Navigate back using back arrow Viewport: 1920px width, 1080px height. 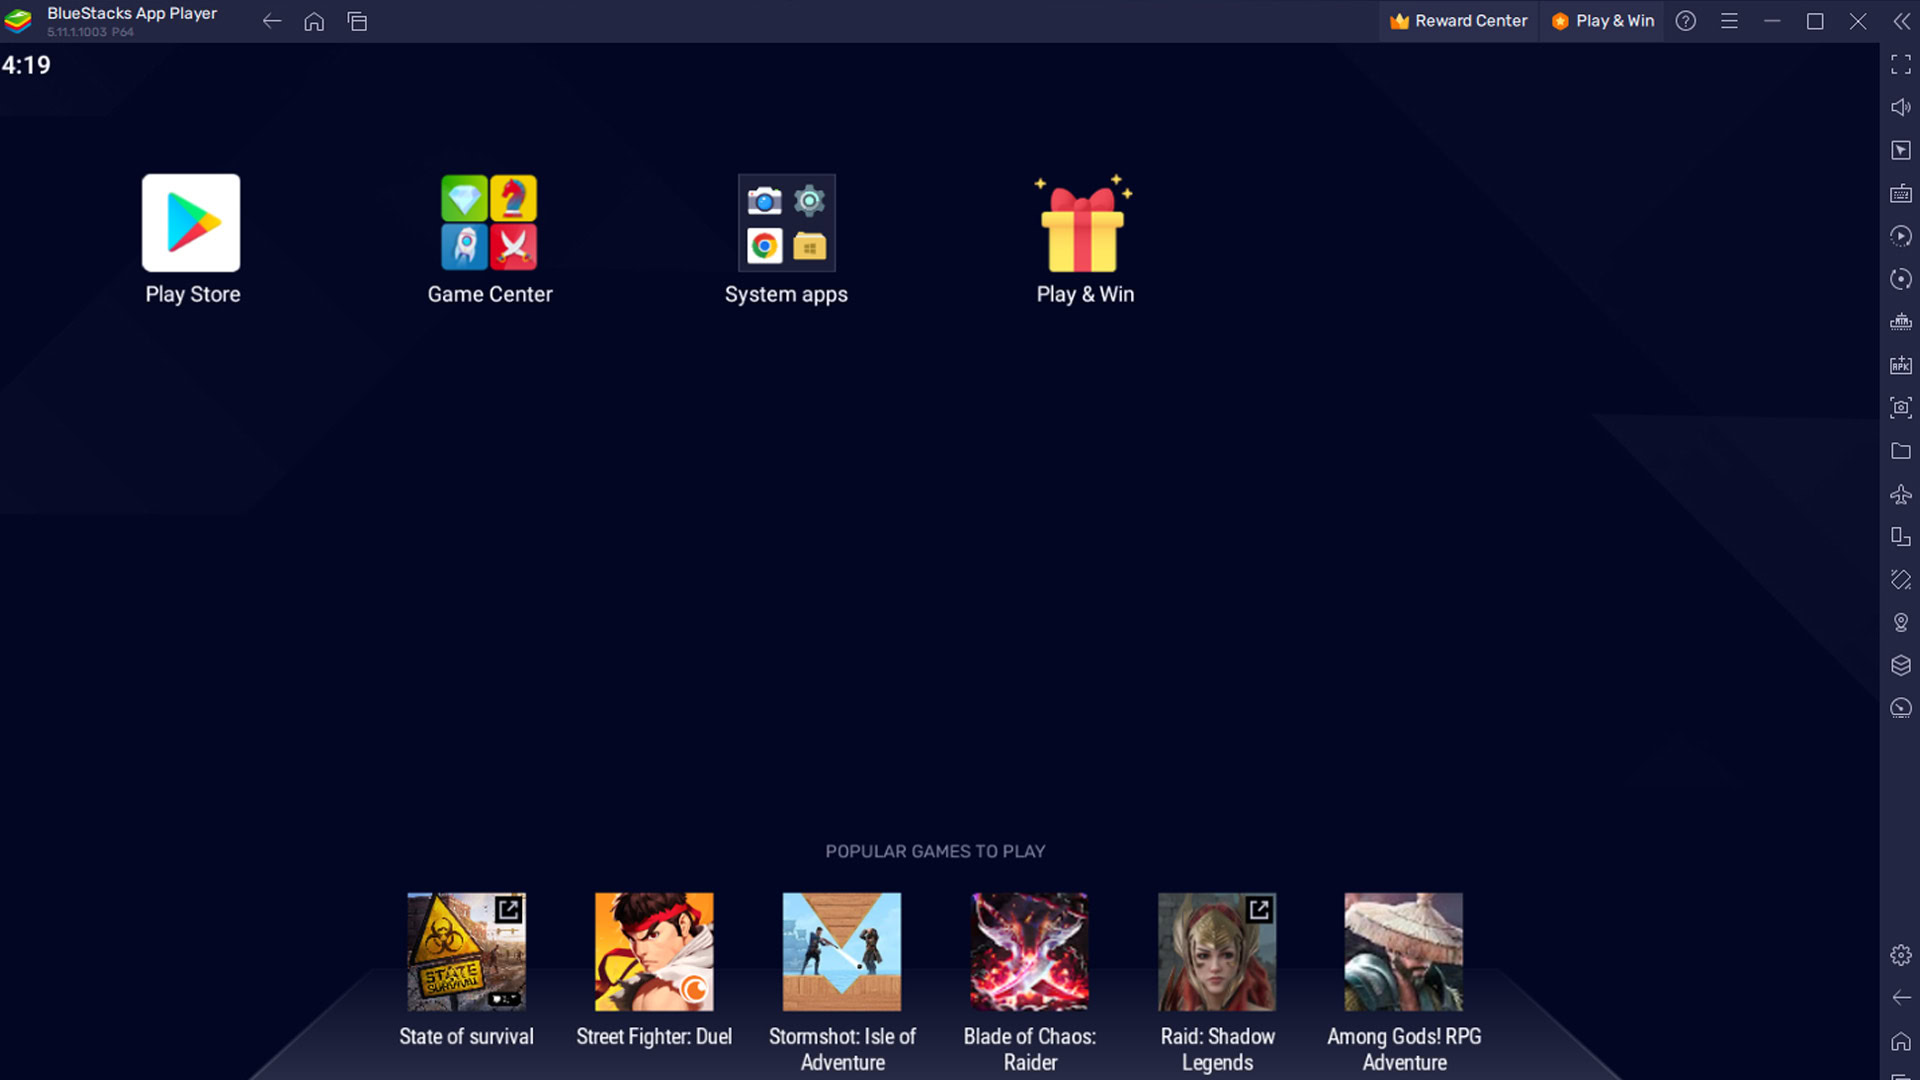272,21
